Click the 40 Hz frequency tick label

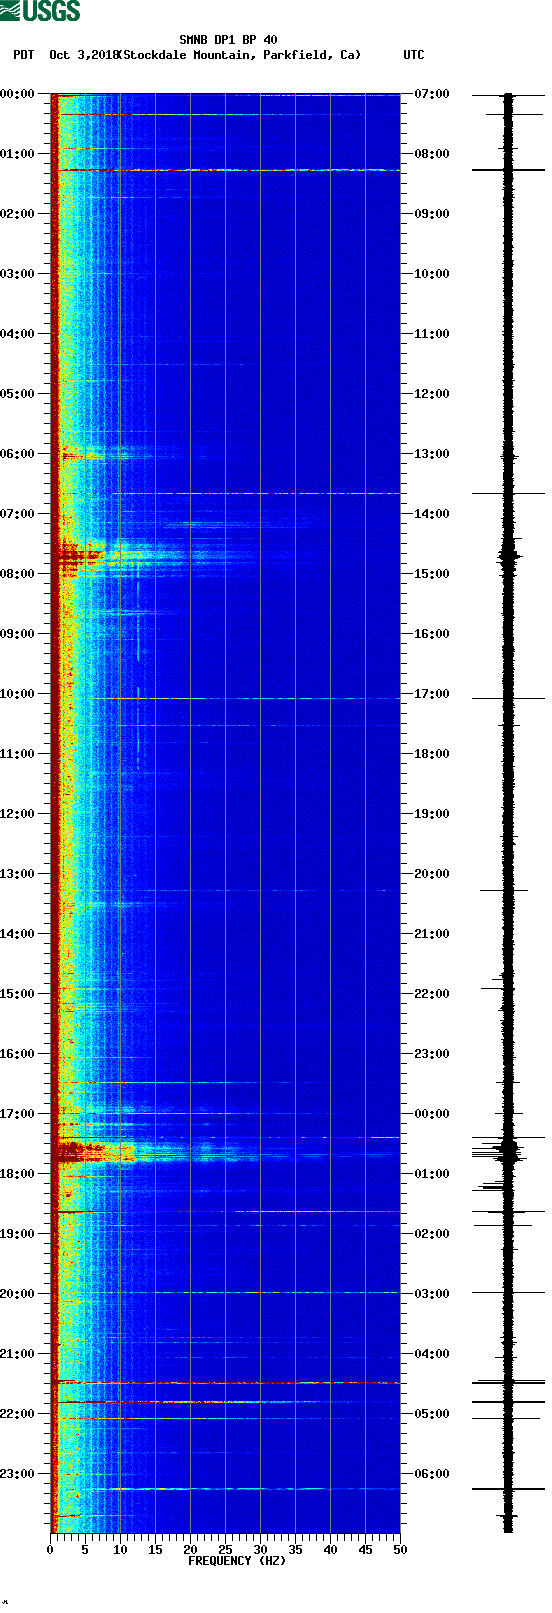coord(330,1550)
